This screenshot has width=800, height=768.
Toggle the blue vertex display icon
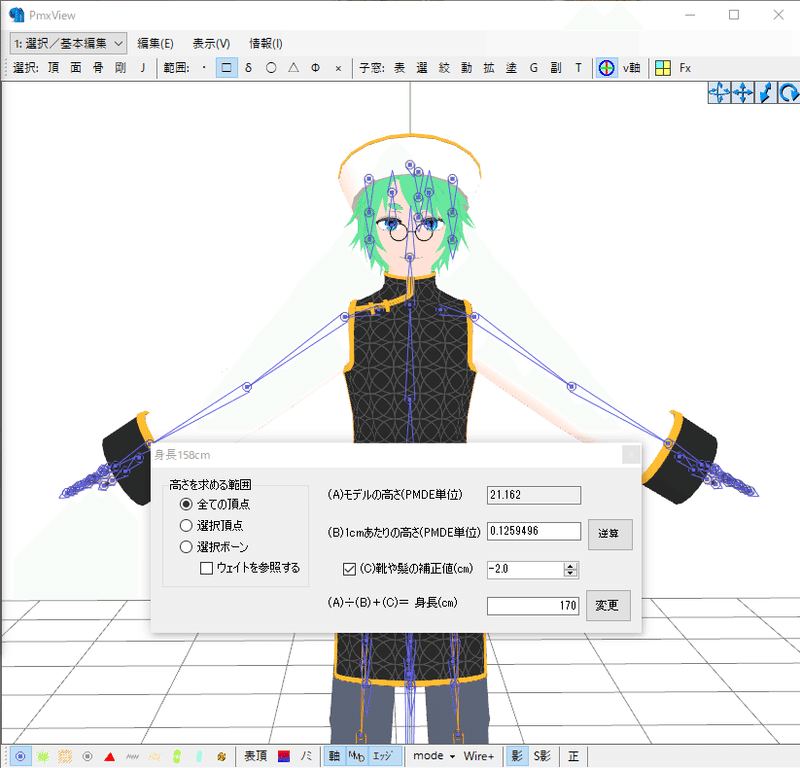(20, 756)
